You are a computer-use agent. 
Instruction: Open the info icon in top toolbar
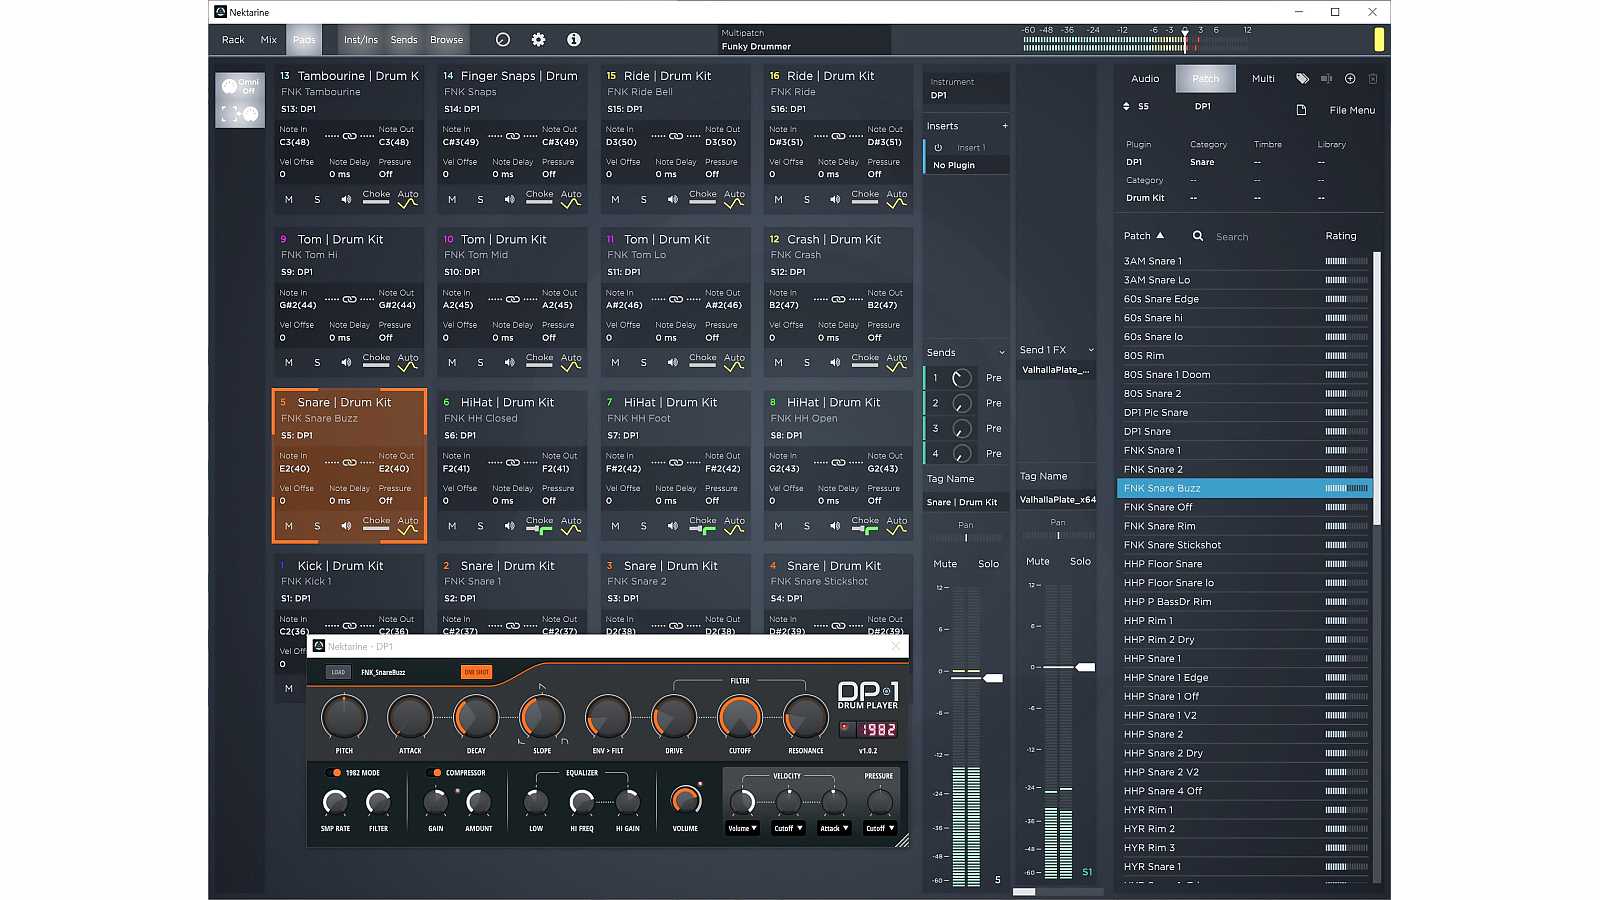click(574, 40)
